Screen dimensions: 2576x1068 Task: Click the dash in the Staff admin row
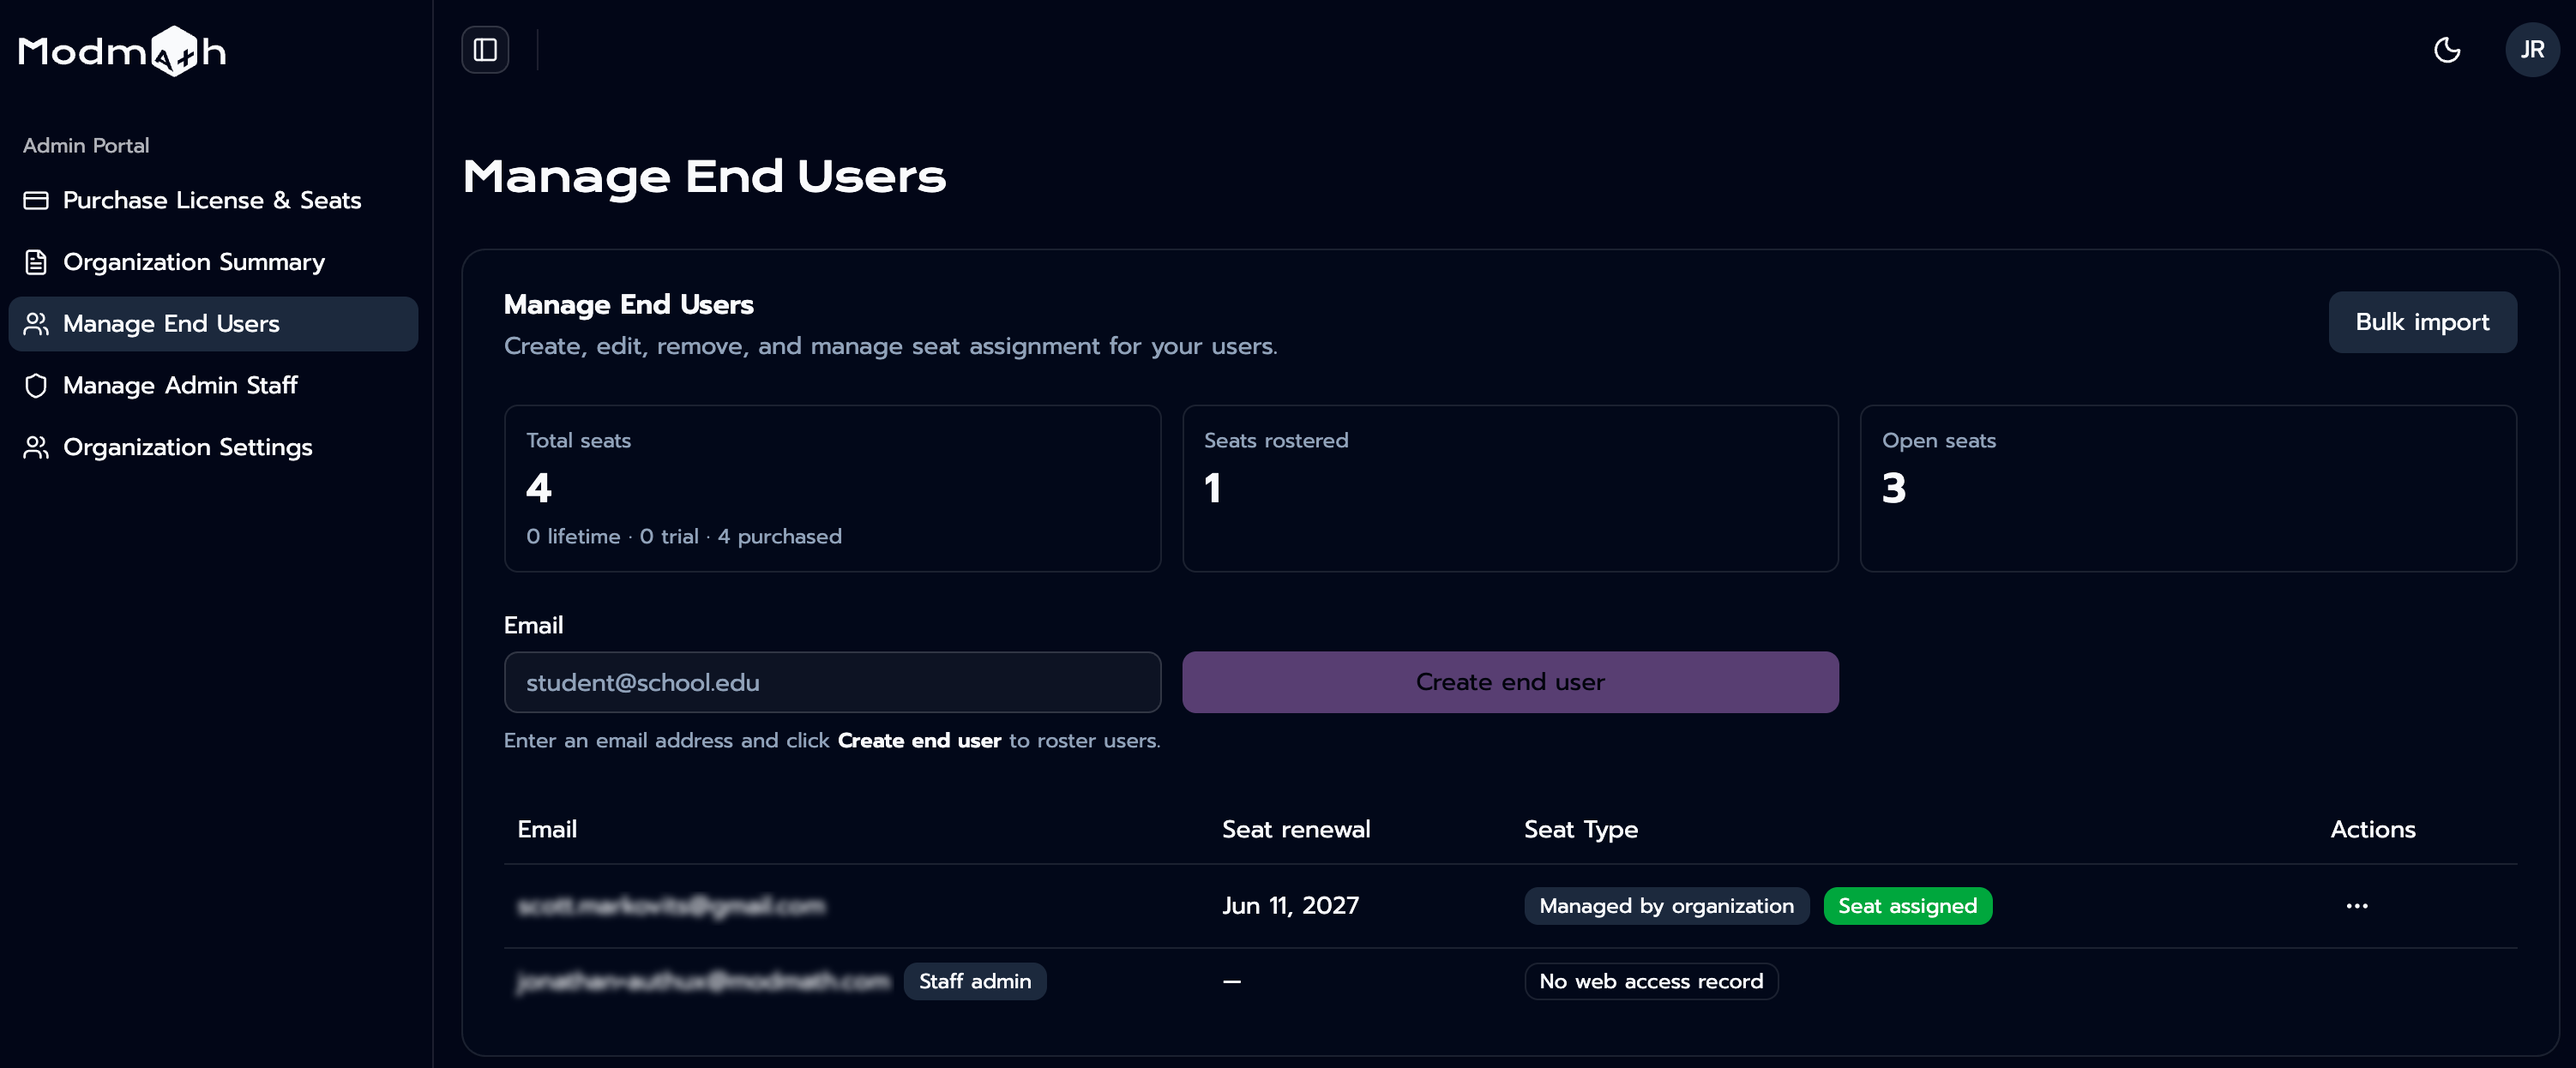[x=1232, y=982]
